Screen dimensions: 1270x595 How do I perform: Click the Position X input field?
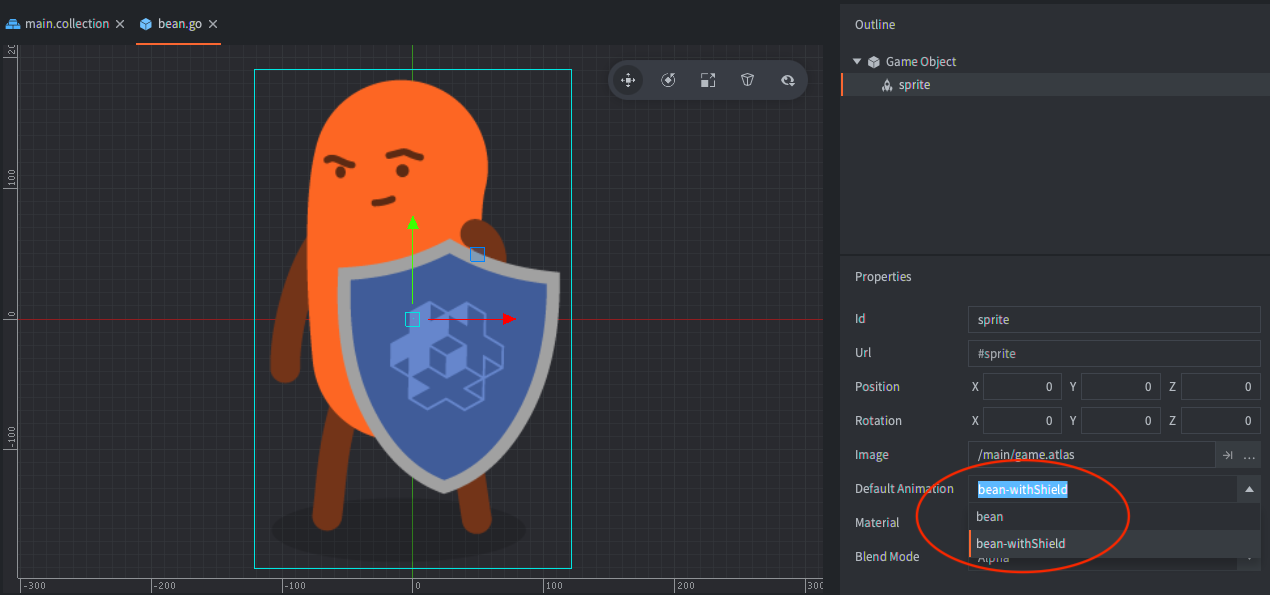[x=1022, y=386]
